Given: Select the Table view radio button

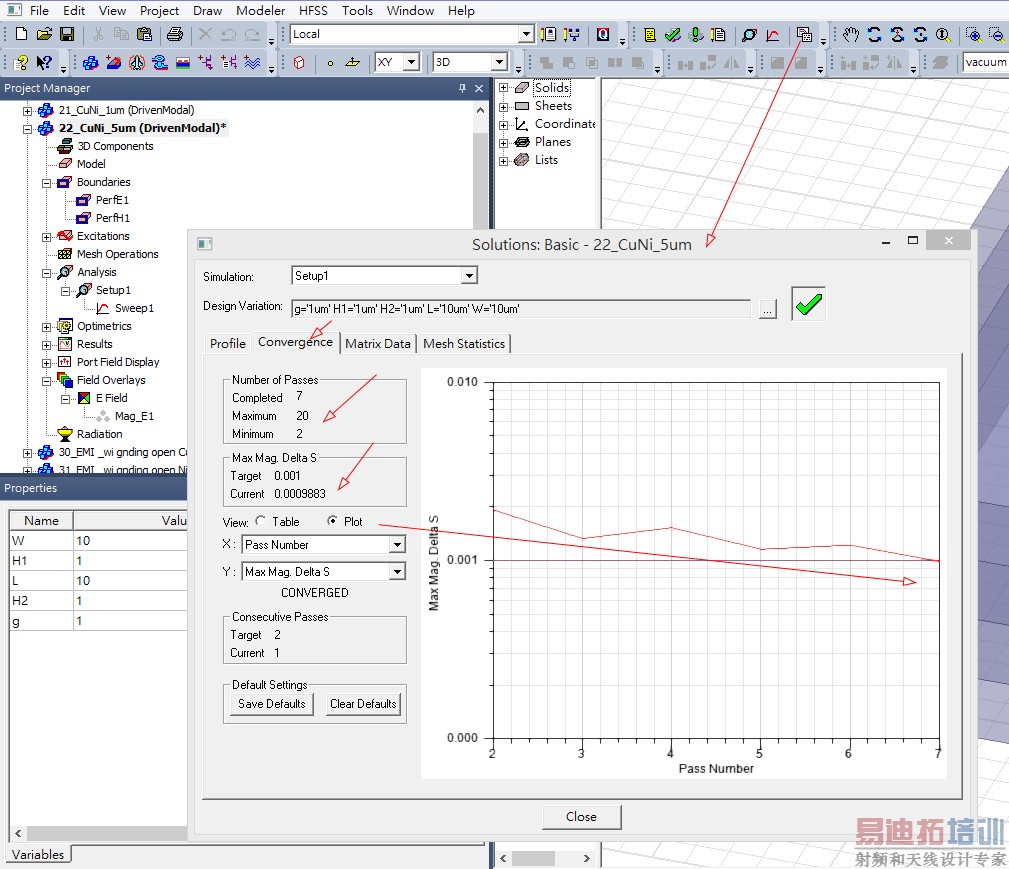Looking at the screenshot, I should 261,521.
